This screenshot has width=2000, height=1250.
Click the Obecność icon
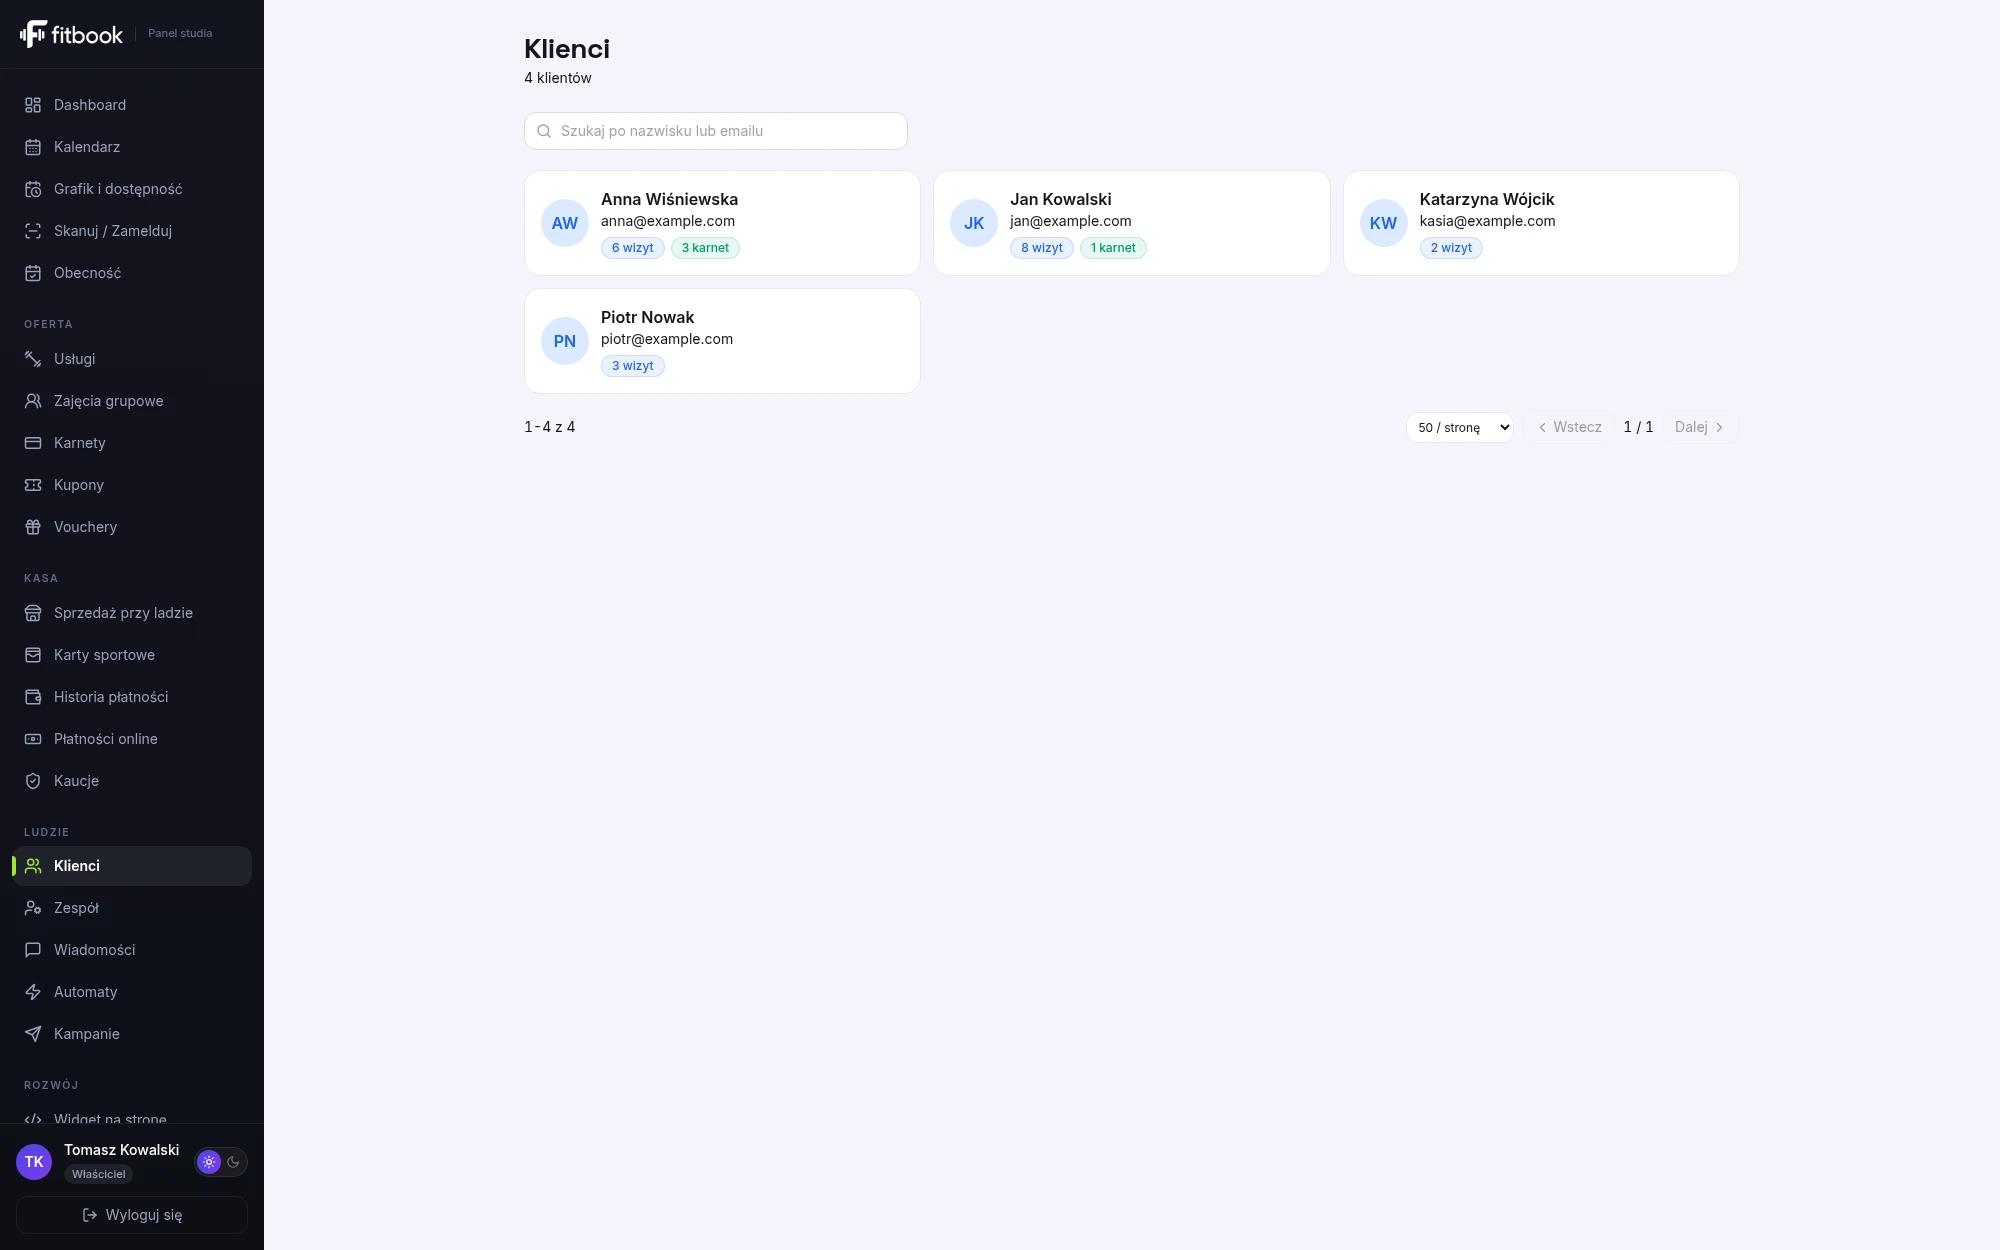pyautogui.click(x=33, y=273)
